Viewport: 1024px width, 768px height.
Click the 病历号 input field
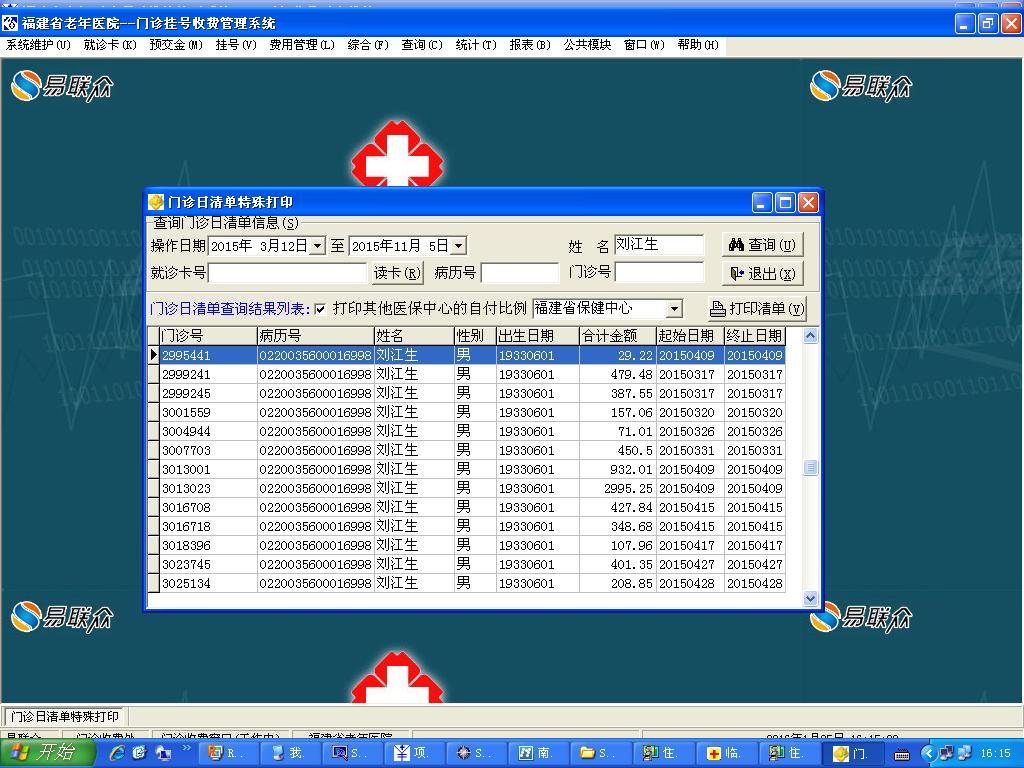pyautogui.click(x=520, y=272)
